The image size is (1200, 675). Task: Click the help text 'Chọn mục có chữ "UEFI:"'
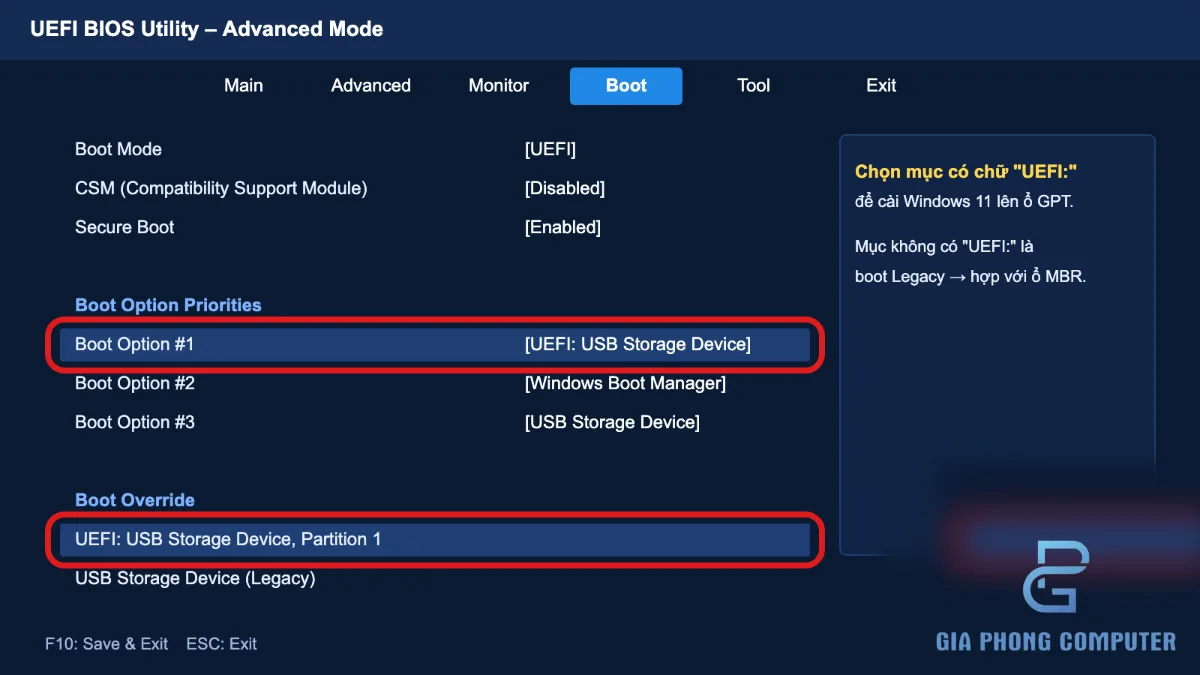(x=966, y=172)
